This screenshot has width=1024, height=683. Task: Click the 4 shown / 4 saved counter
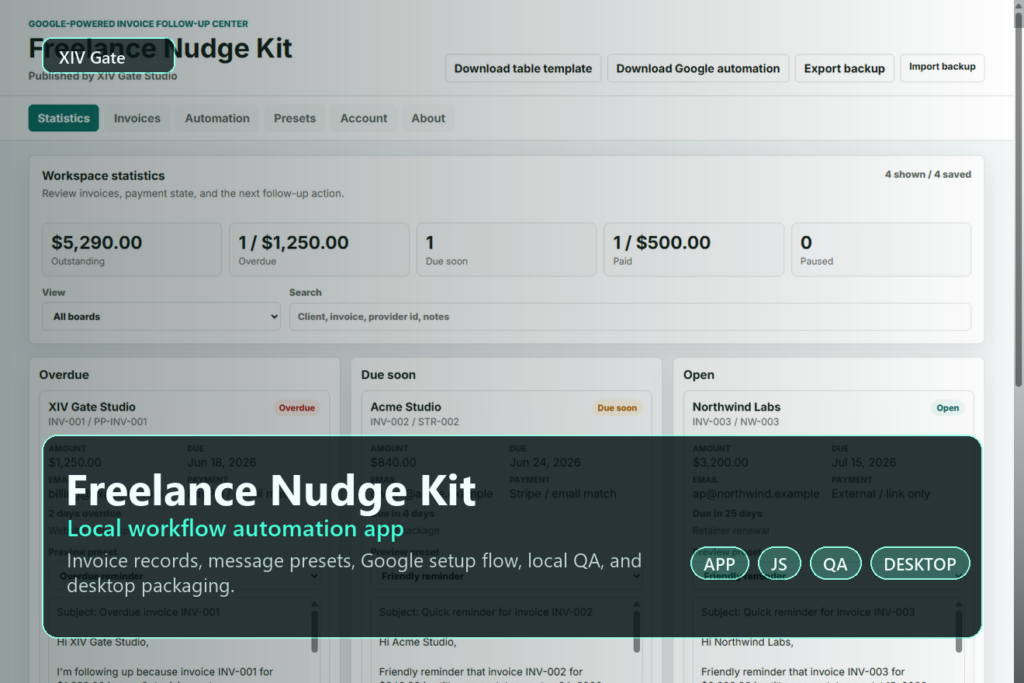click(927, 174)
